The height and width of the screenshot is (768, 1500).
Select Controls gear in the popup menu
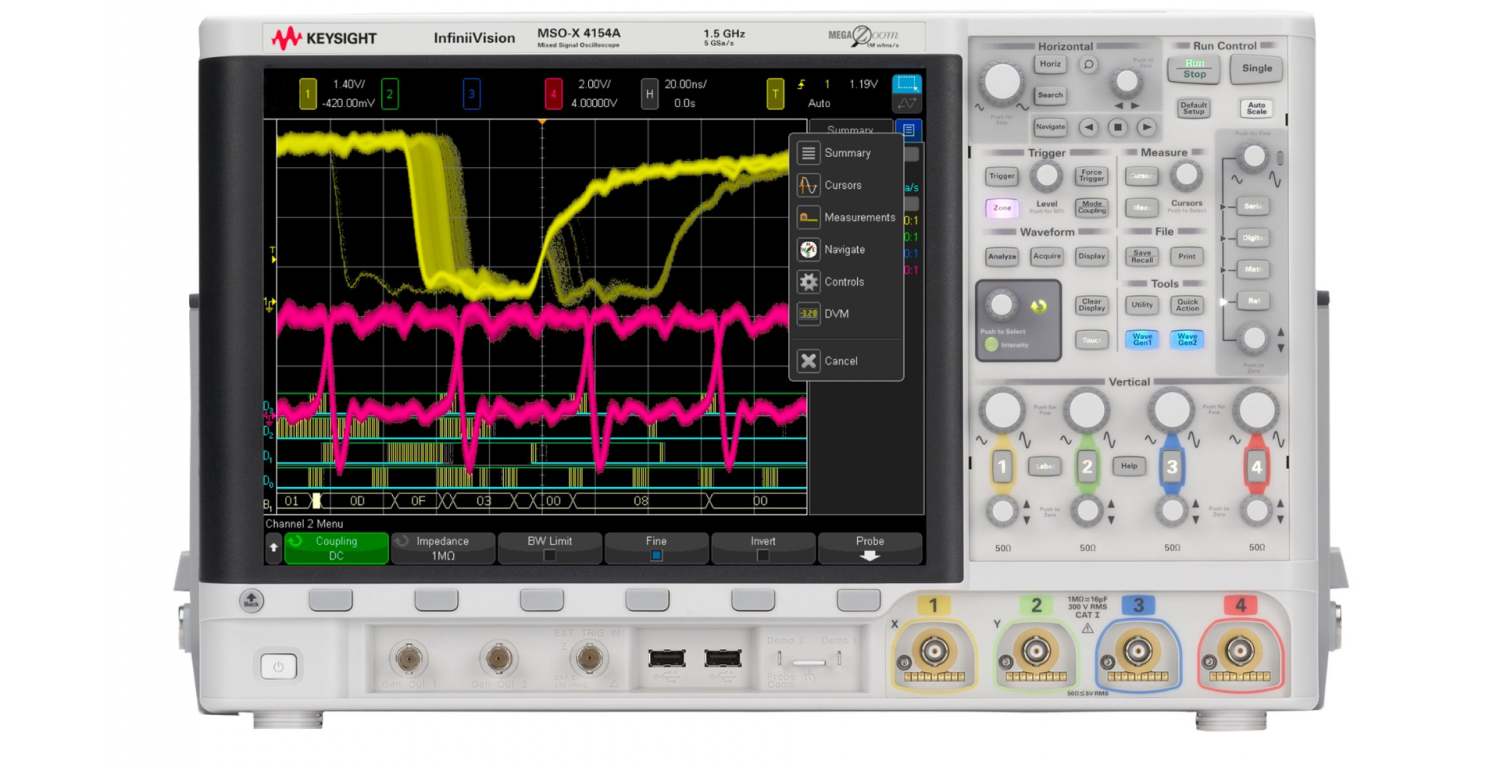(x=808, y=282)
